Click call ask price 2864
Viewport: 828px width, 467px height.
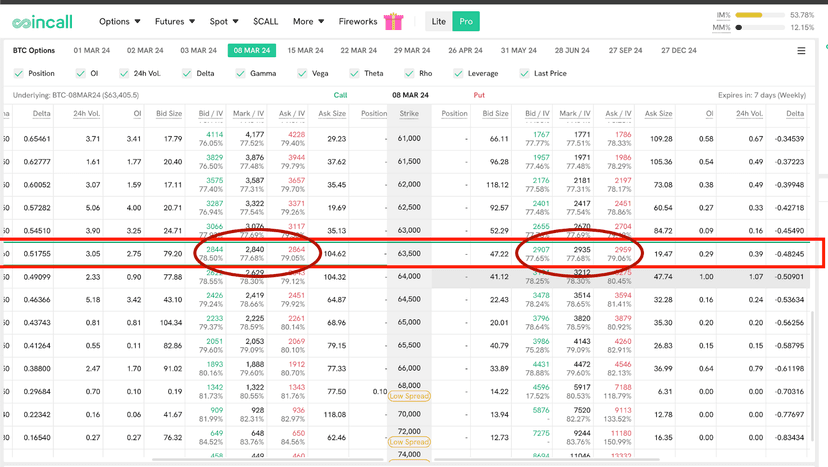click(x=296, y=249)
